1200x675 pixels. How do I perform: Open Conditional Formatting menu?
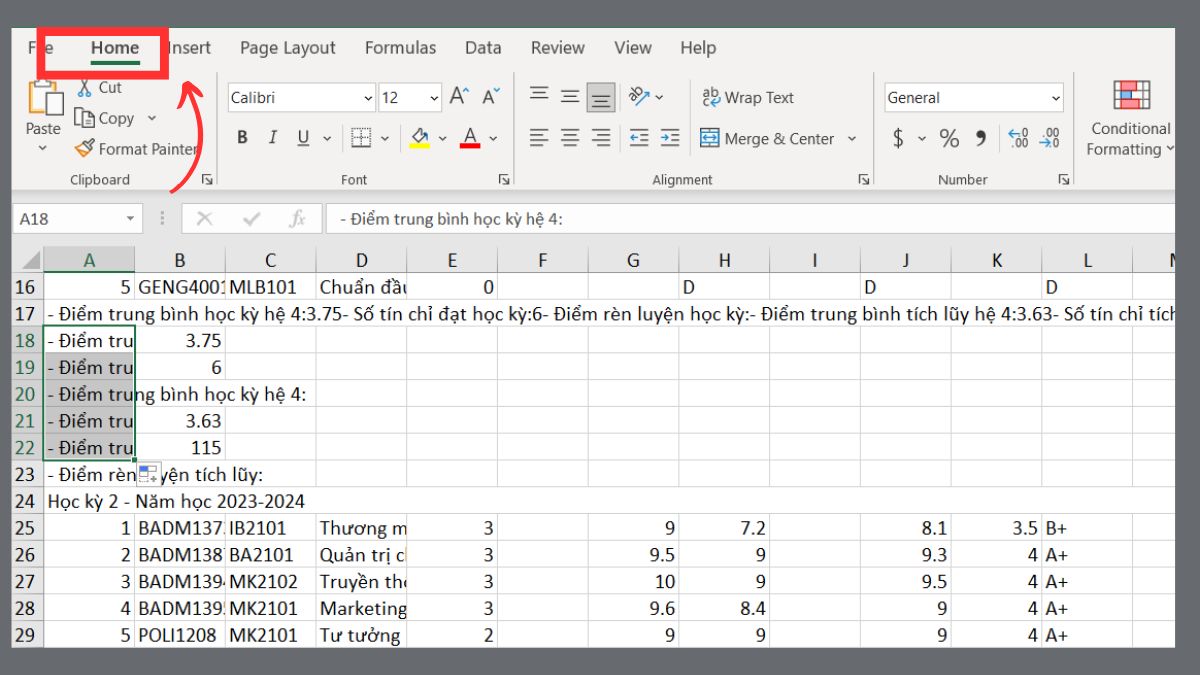point(1130,118)
